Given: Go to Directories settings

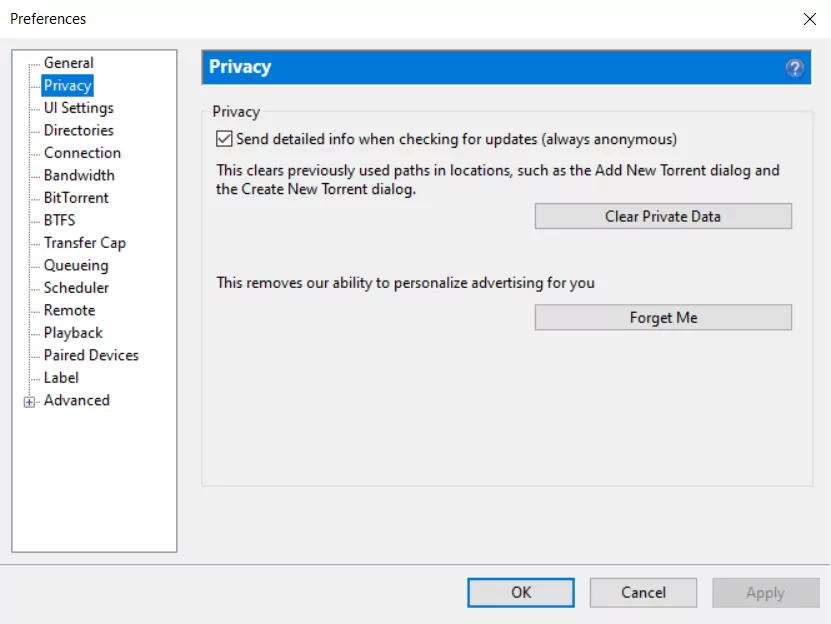Looking at the screenshot, I should [78, 130].
